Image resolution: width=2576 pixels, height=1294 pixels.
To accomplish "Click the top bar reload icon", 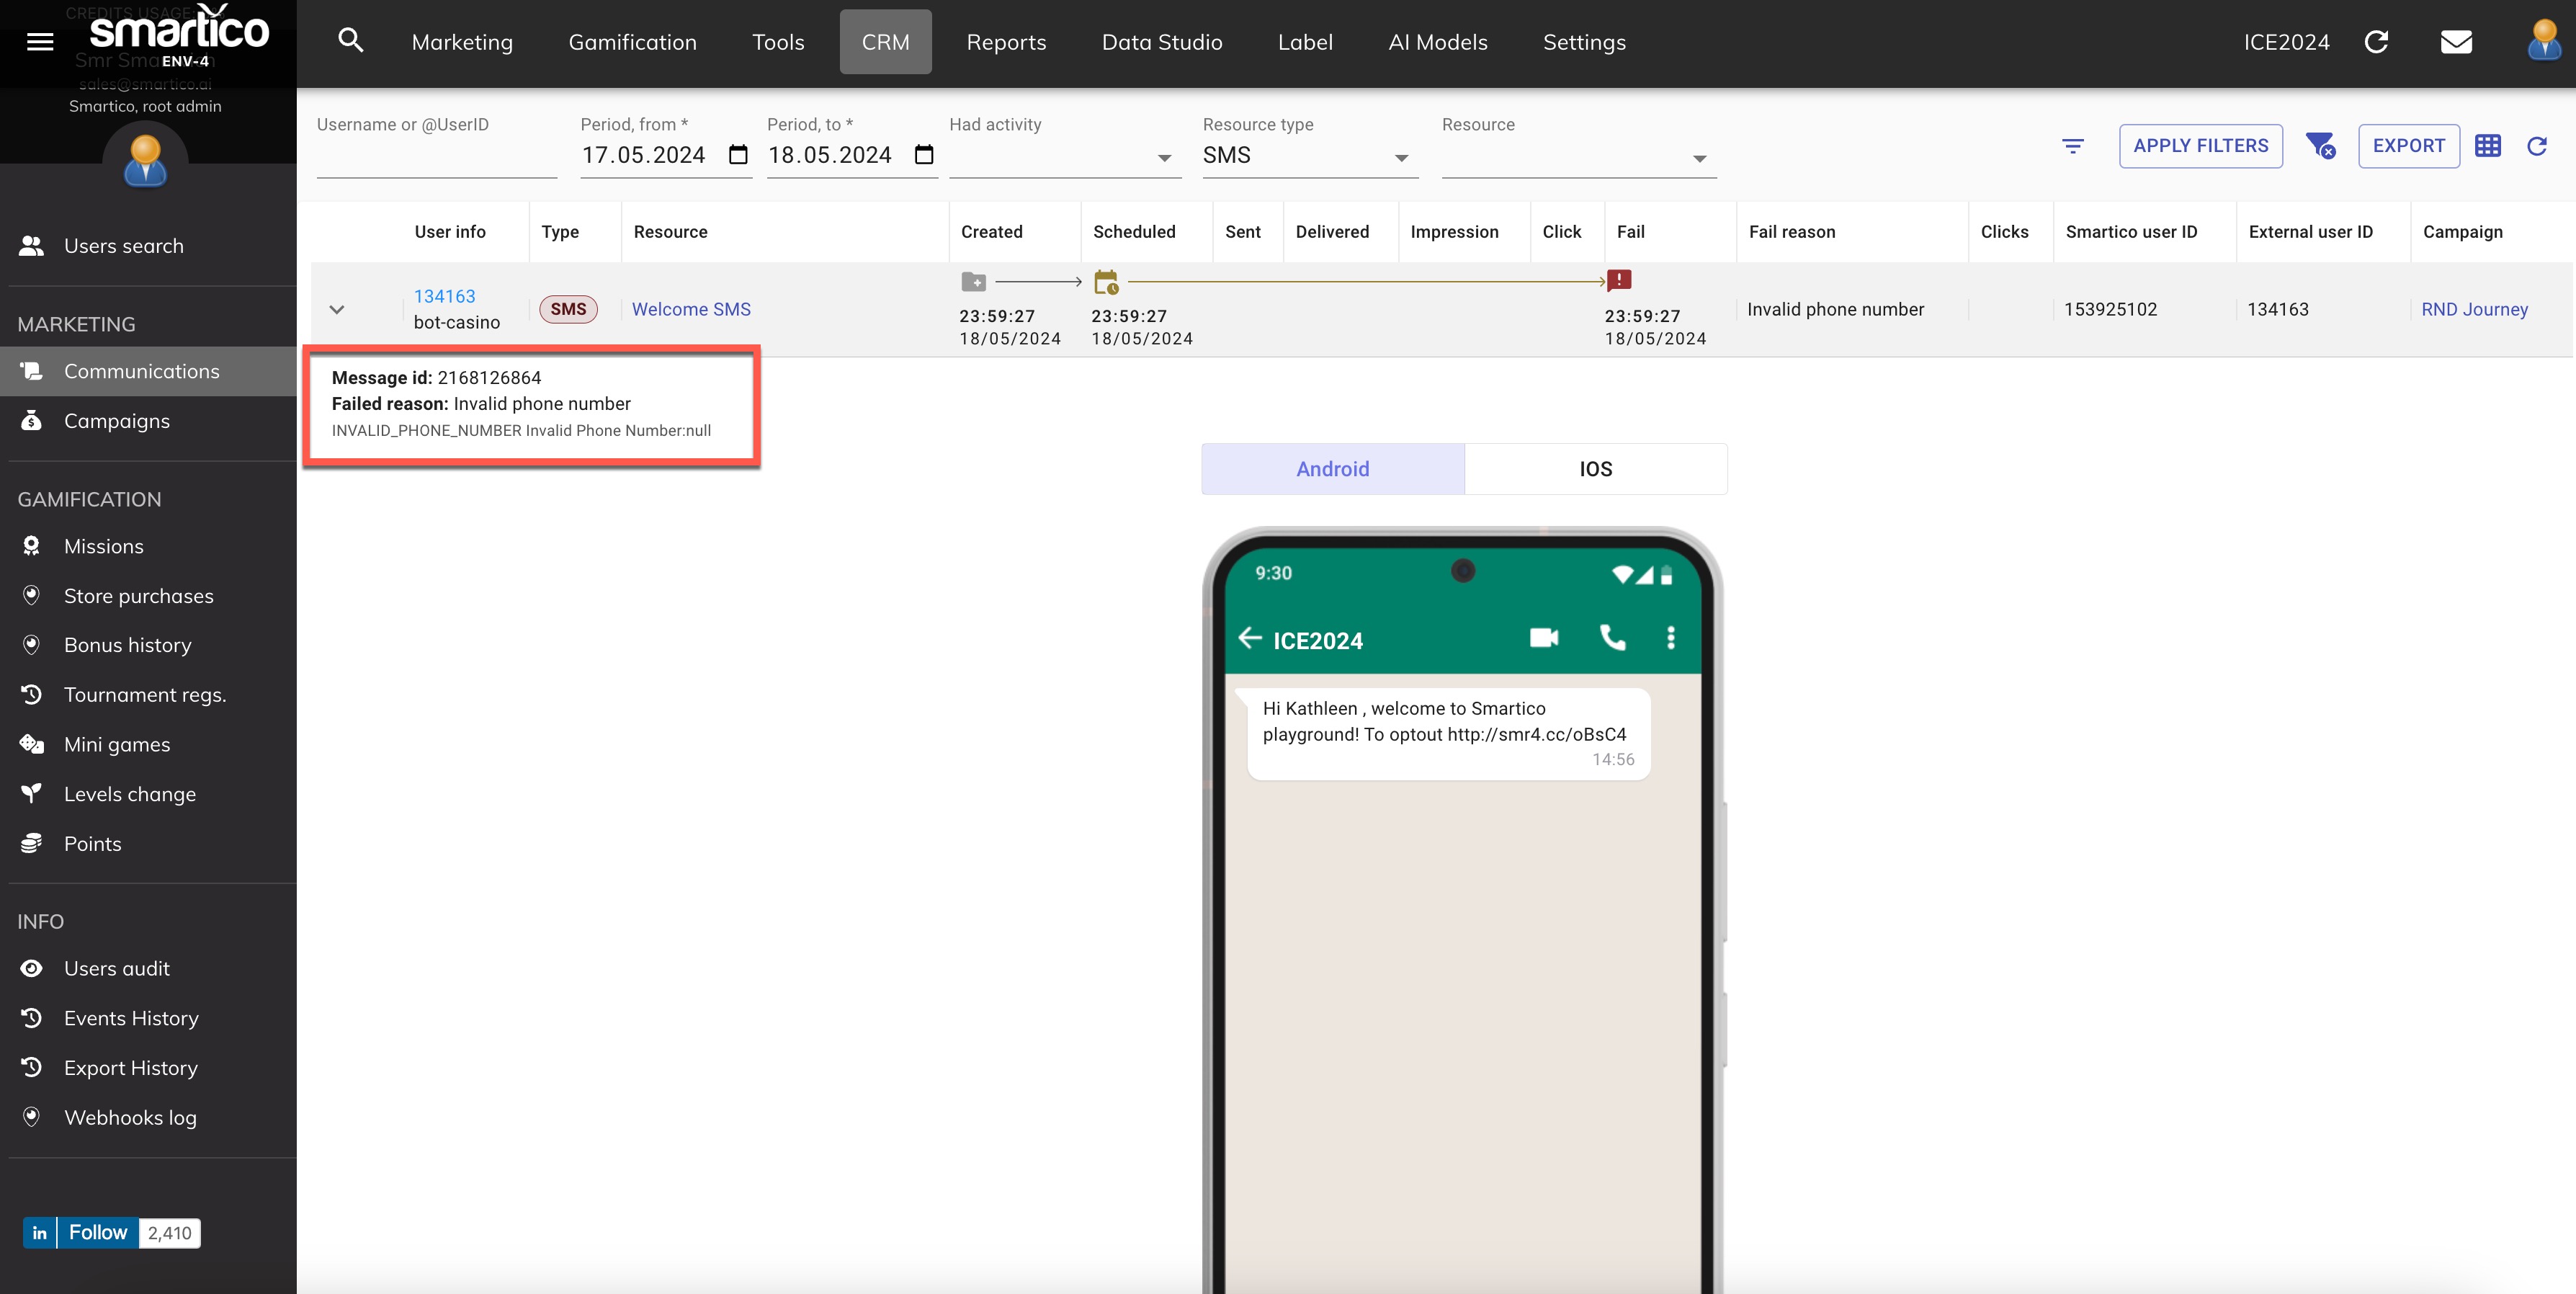I will [2377, 42].
